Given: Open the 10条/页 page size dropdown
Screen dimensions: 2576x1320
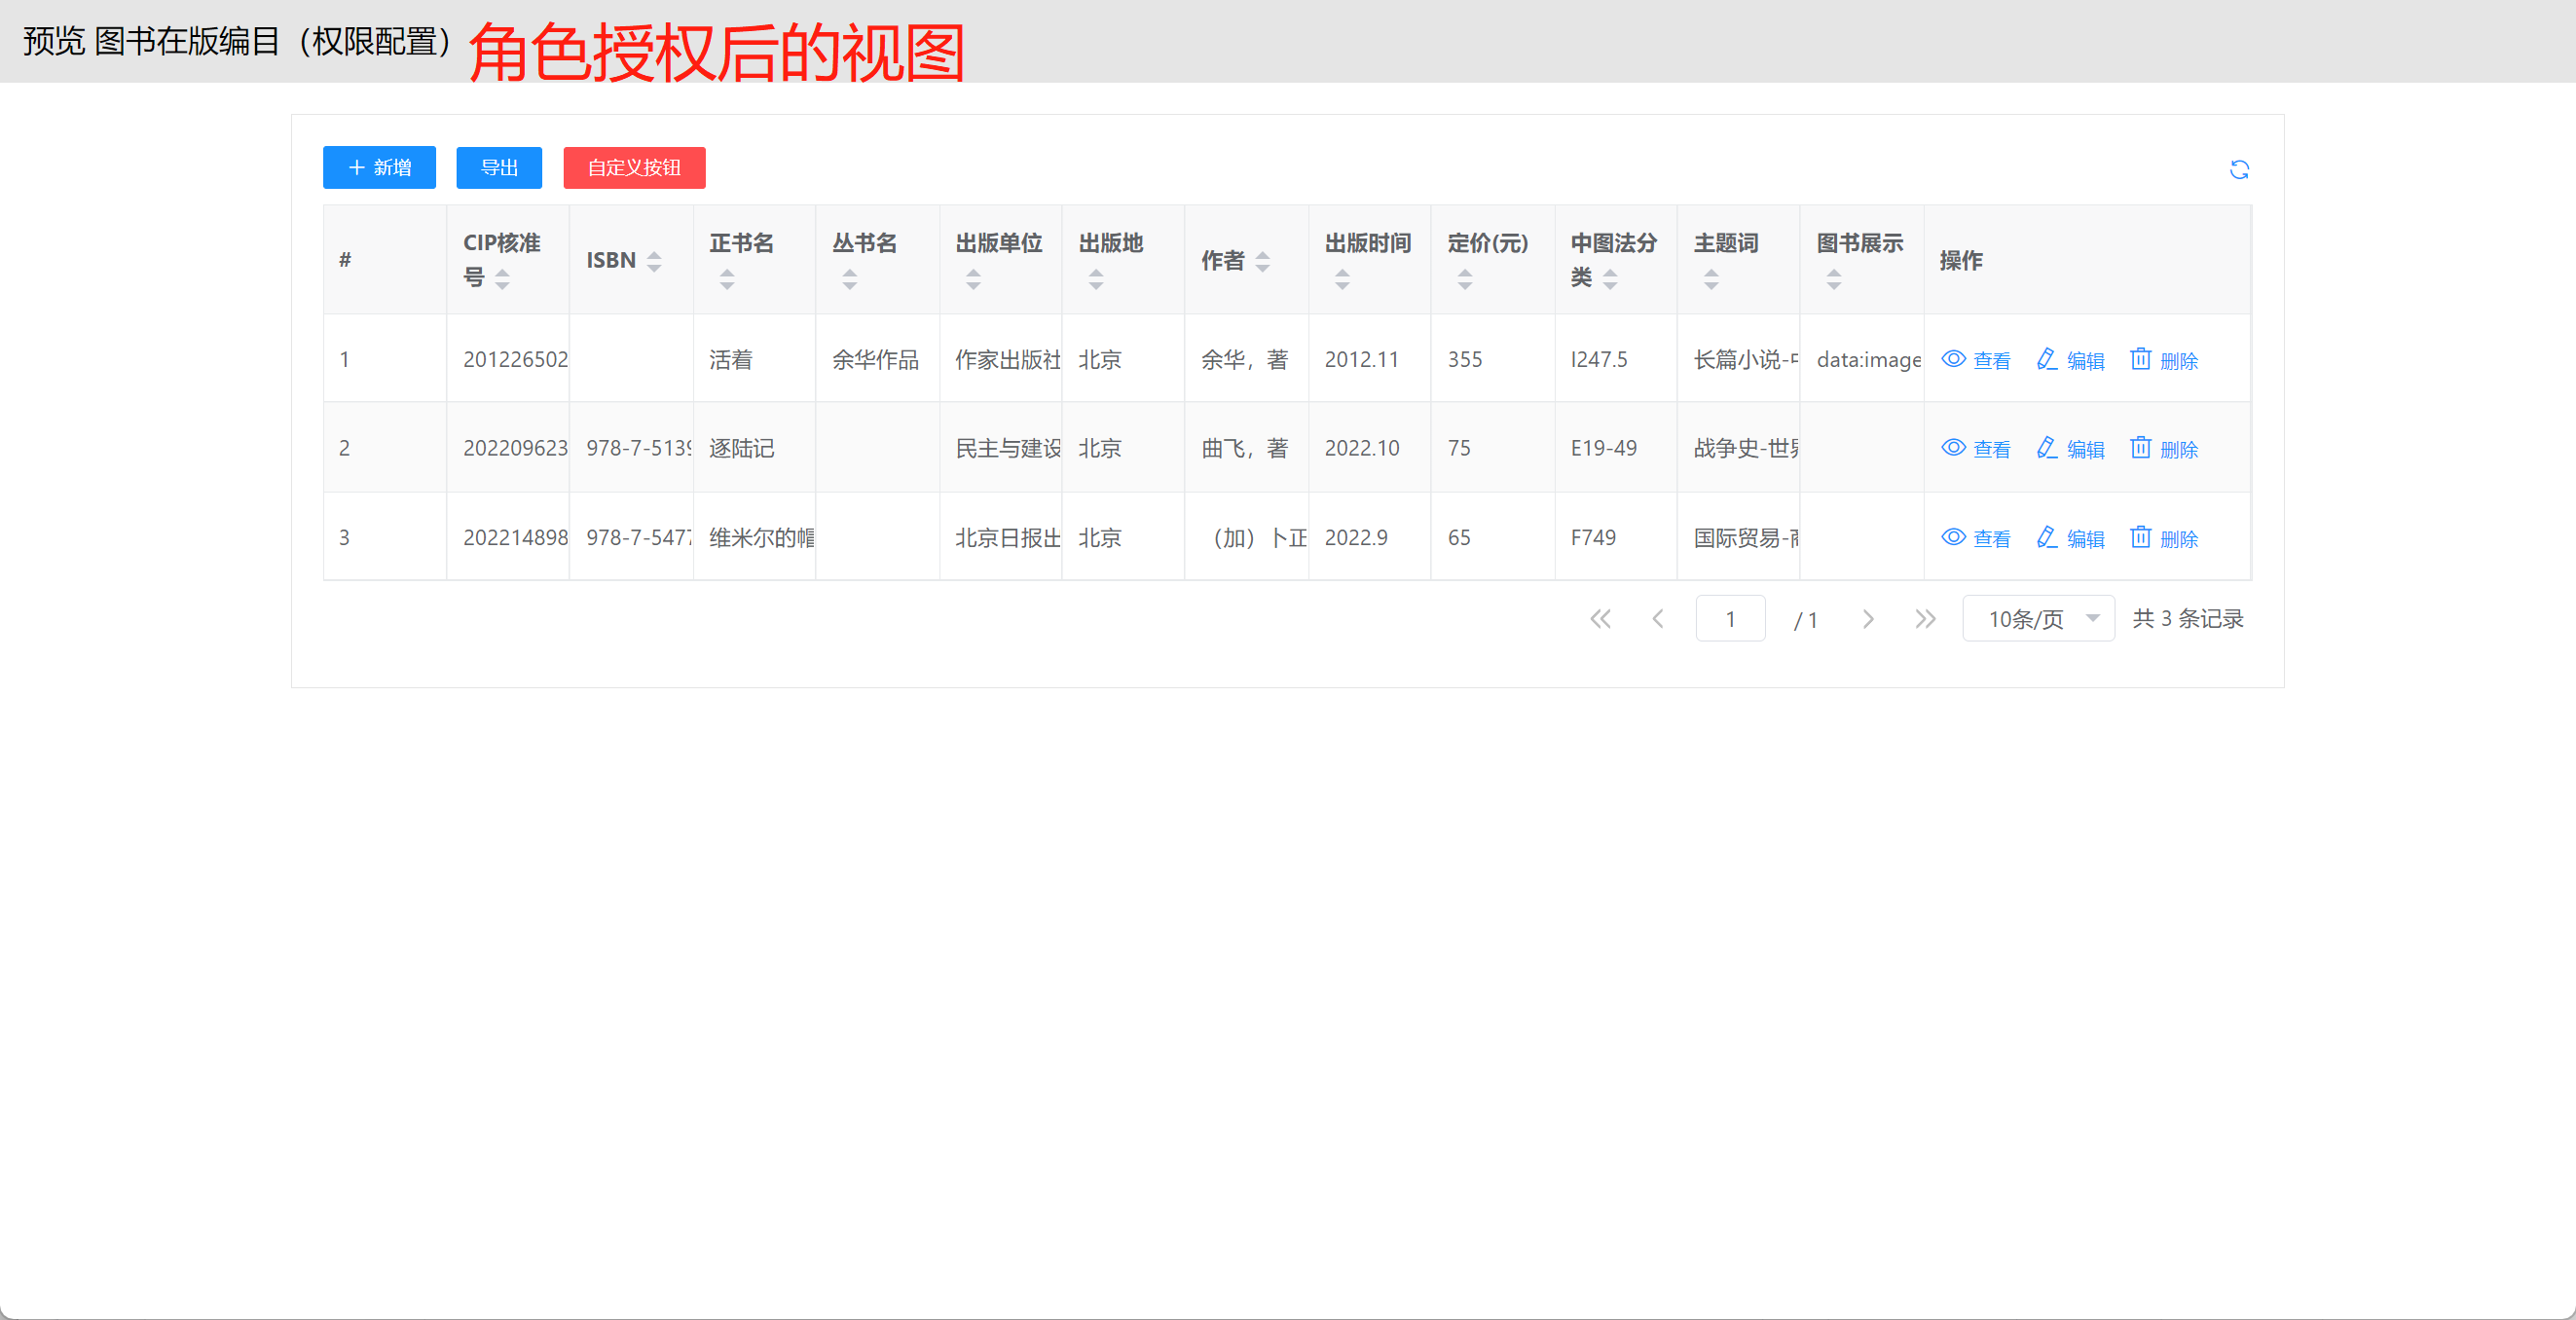Looking at the screenshot, I should click(2038, 619).
